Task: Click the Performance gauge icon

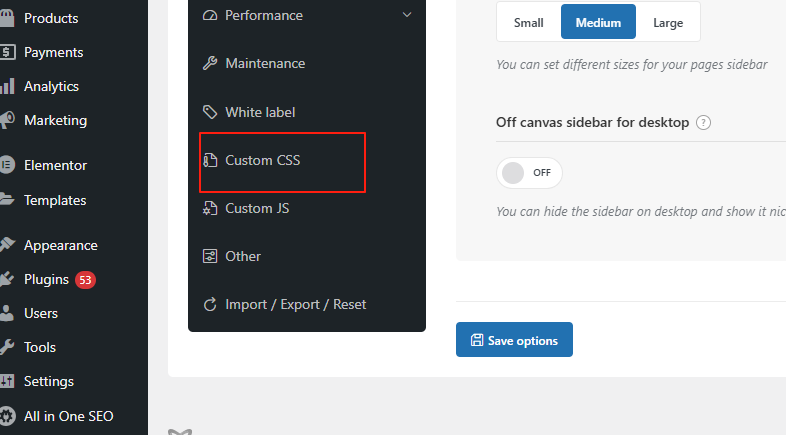Action: pyautogui.click(x=210, y=16)
